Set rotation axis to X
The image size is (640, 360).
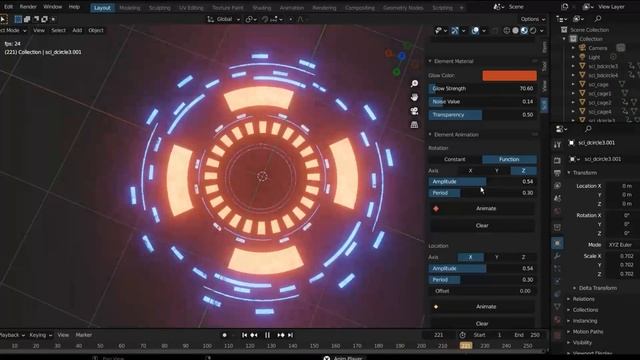click(470, 171)
